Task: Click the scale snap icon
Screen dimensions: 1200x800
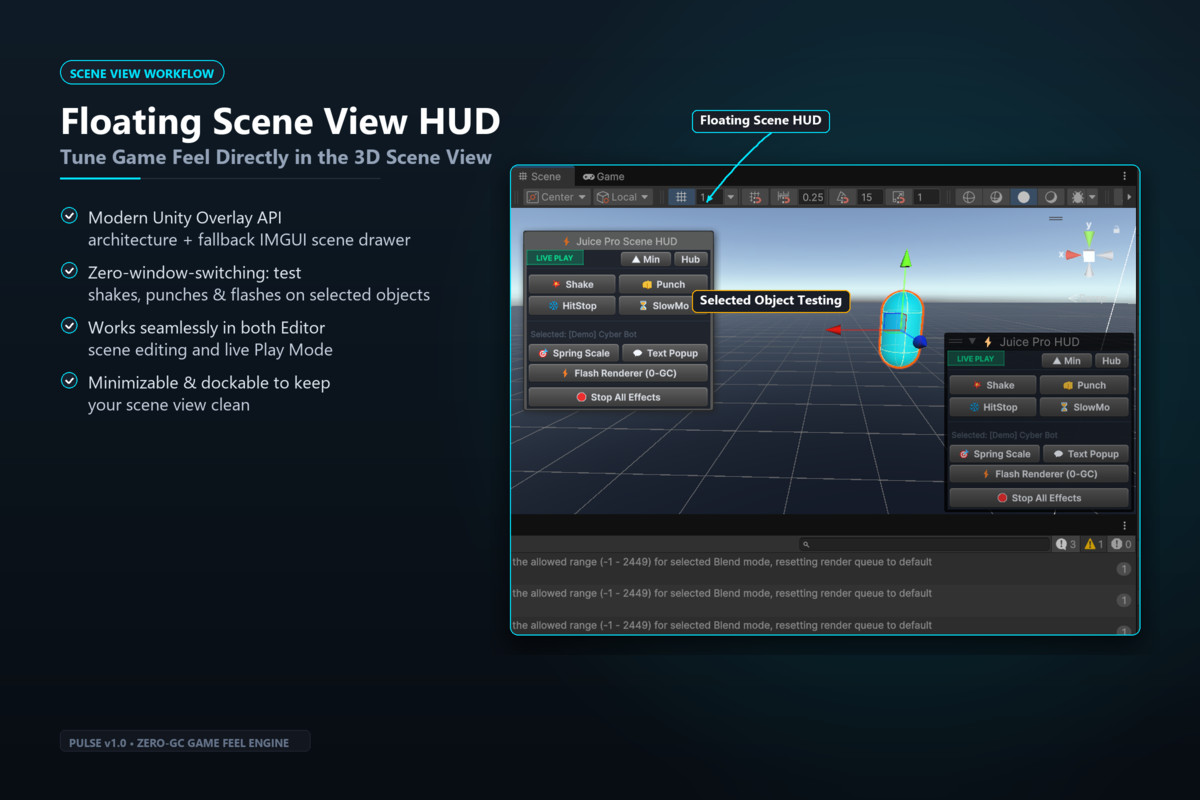Action: (x=899, y=197)
